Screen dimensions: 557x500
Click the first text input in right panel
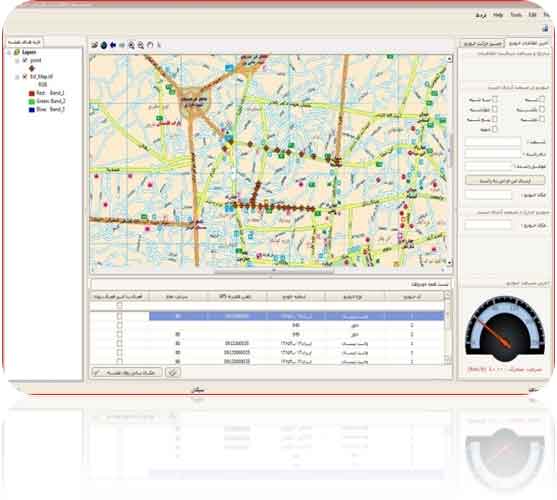pos(492,141)
